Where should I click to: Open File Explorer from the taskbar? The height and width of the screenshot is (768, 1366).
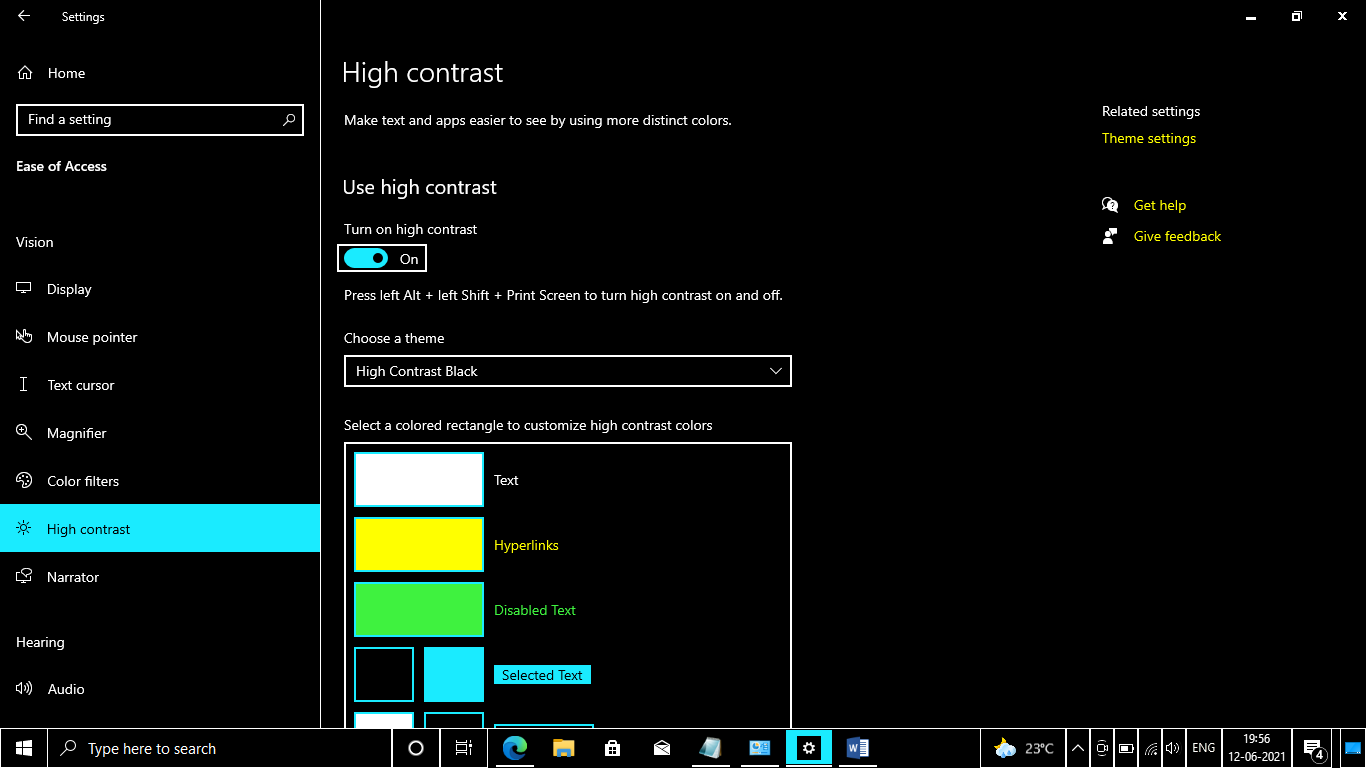[x=564, y=748]
